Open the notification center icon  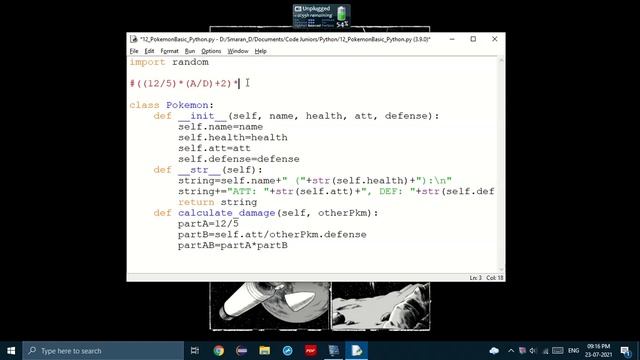pyautogui.click(x=625, y=351)
